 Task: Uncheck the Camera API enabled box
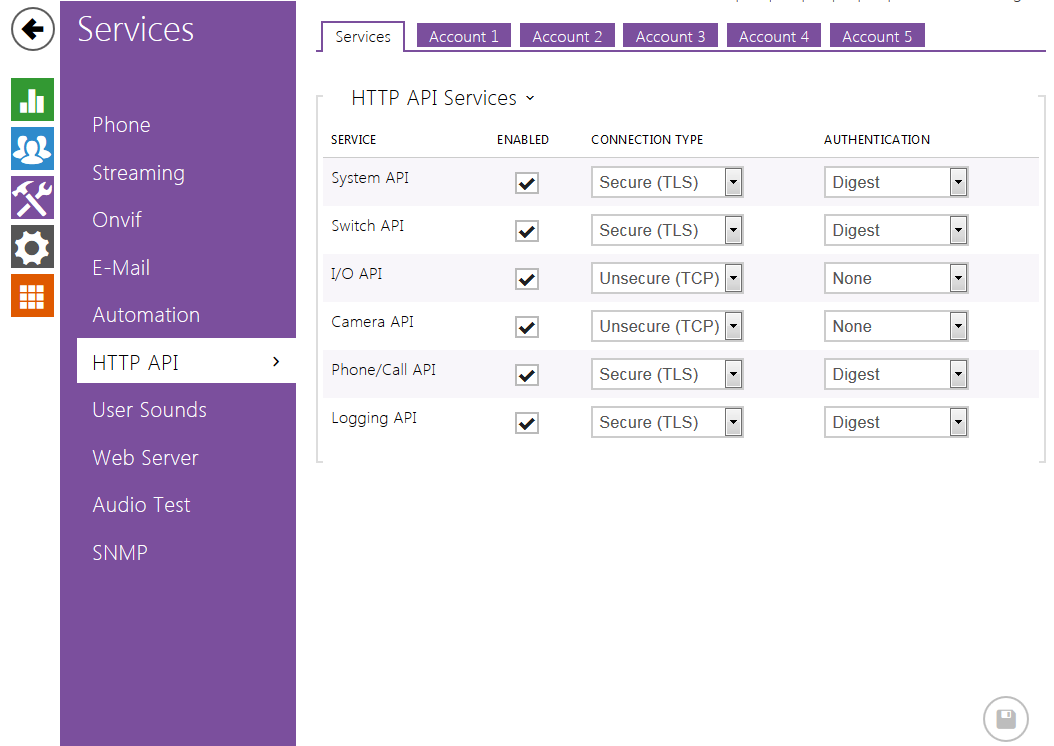pos(526,327)
